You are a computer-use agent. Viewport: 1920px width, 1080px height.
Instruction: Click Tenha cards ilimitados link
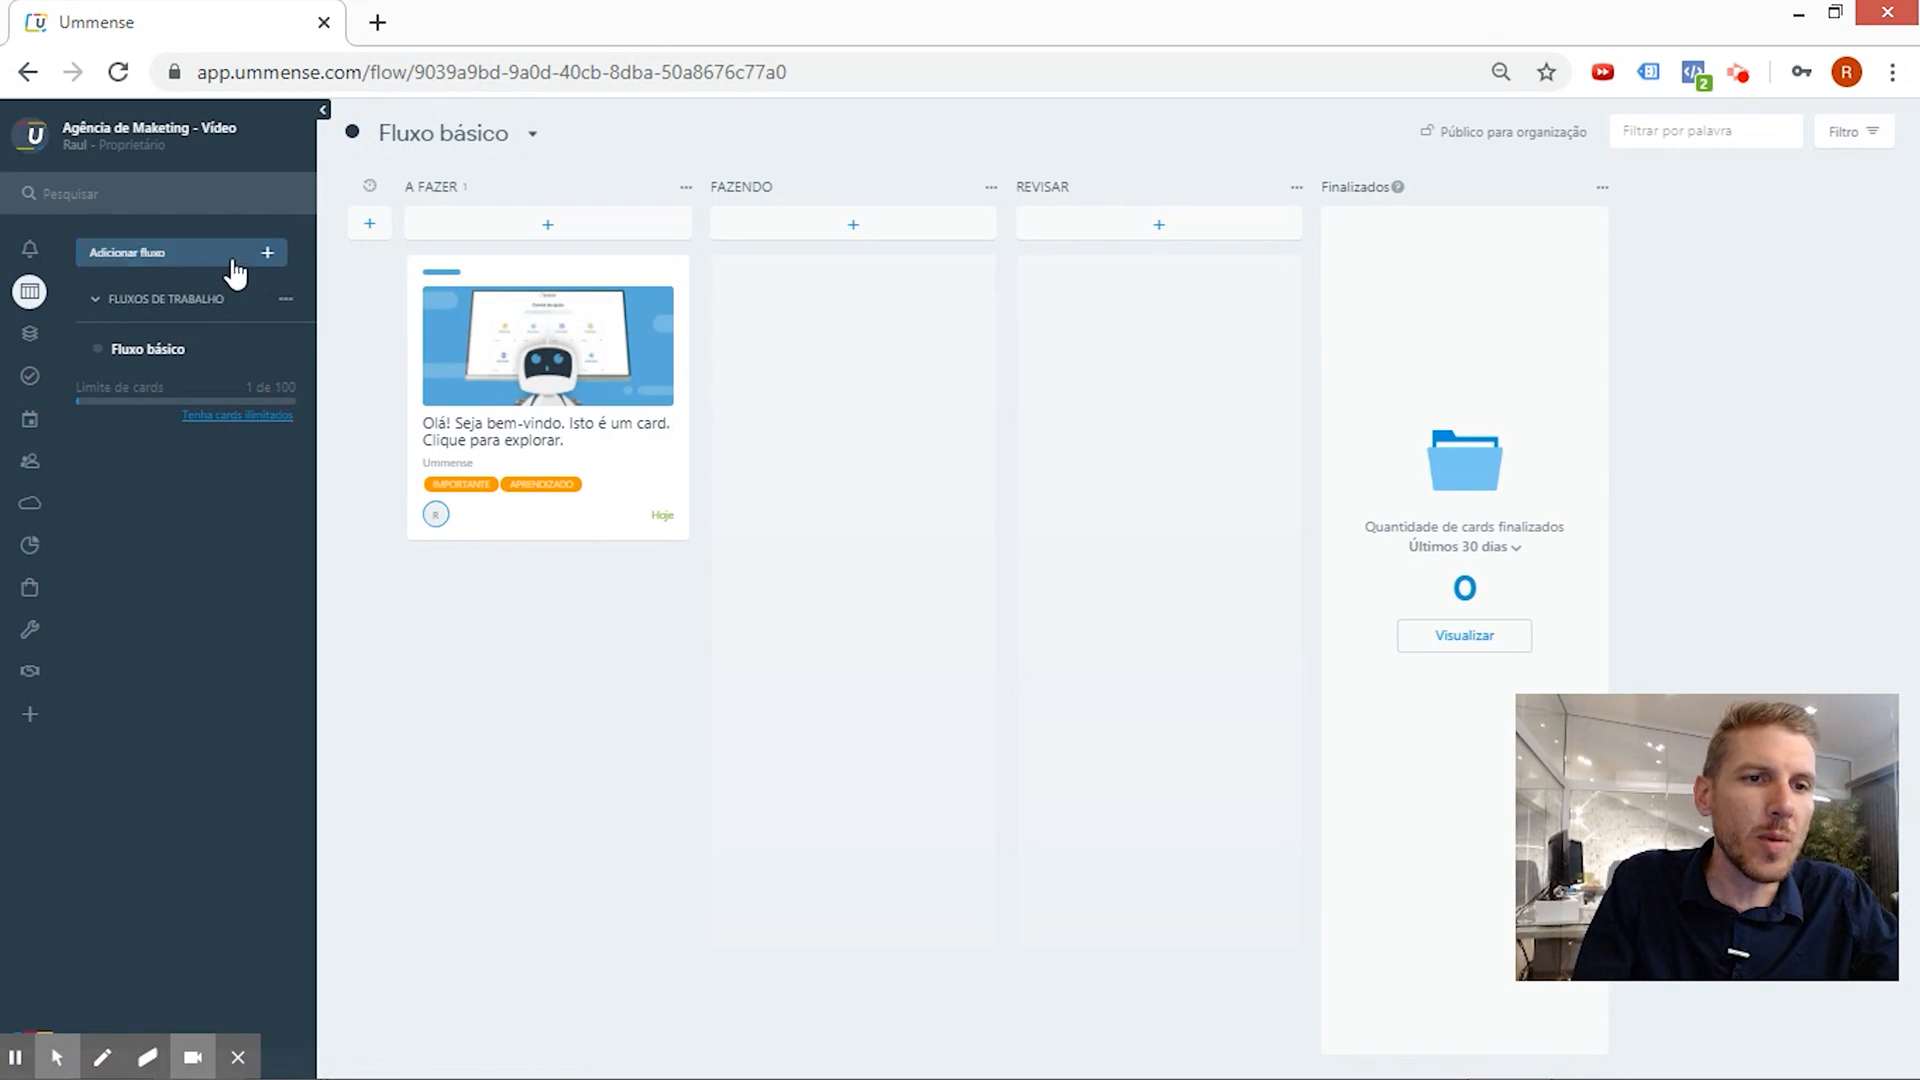click(237, 414)
